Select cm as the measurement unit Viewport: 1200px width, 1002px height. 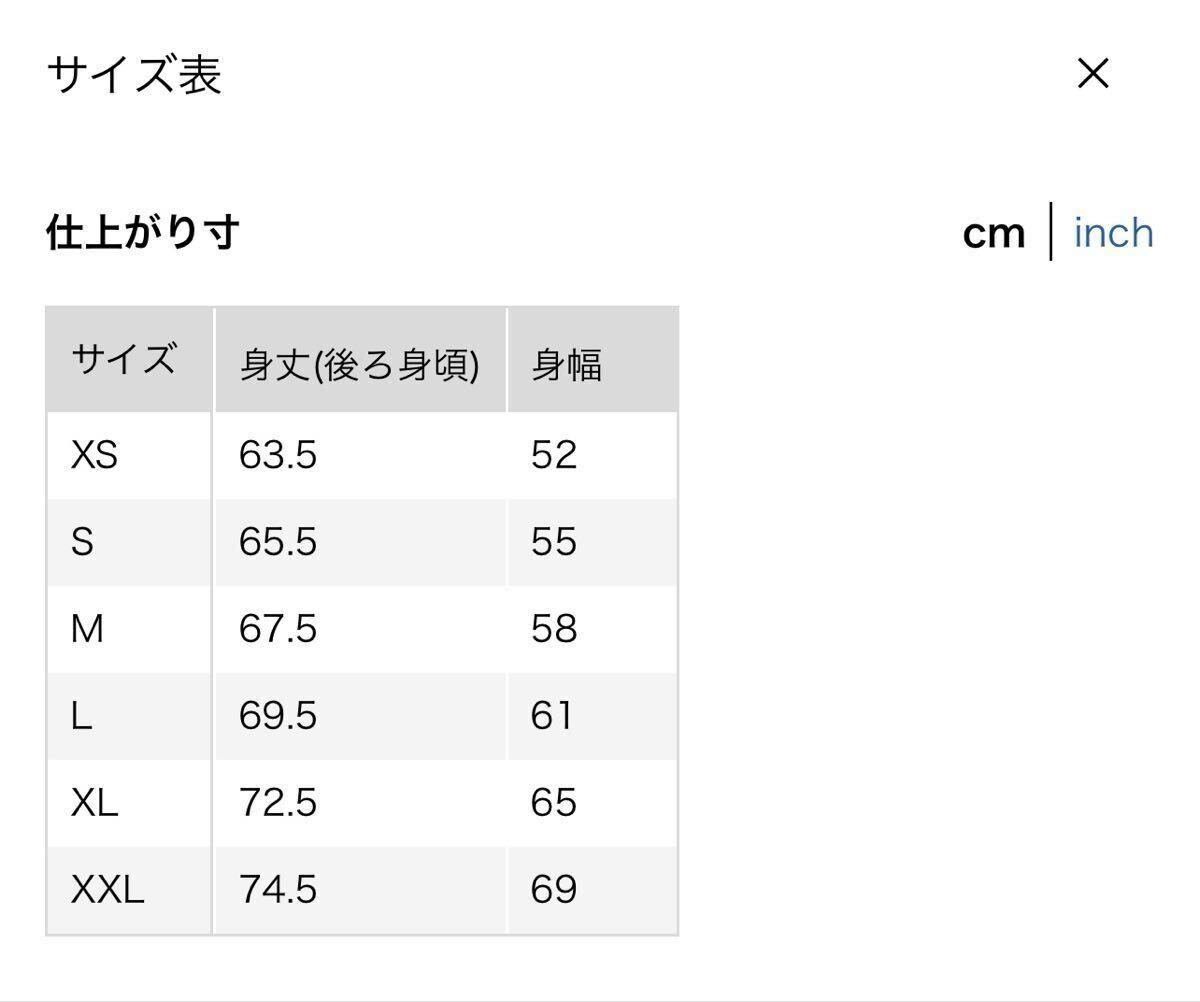(x=994, y=233)
